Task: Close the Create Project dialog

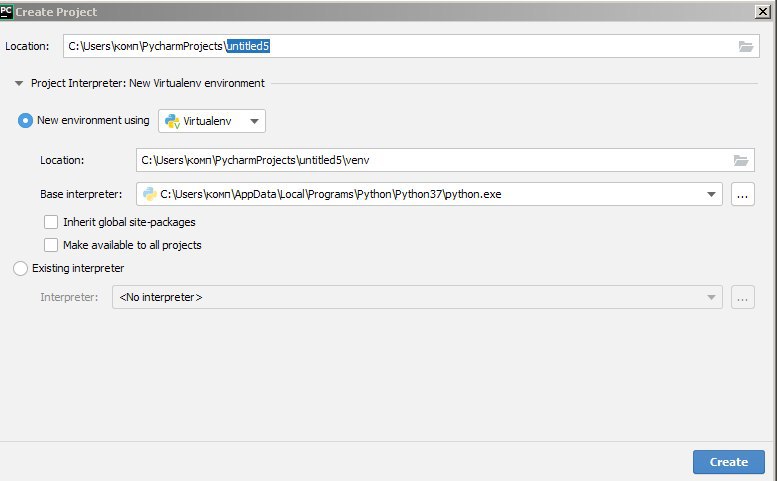Action: click(763, 11)
